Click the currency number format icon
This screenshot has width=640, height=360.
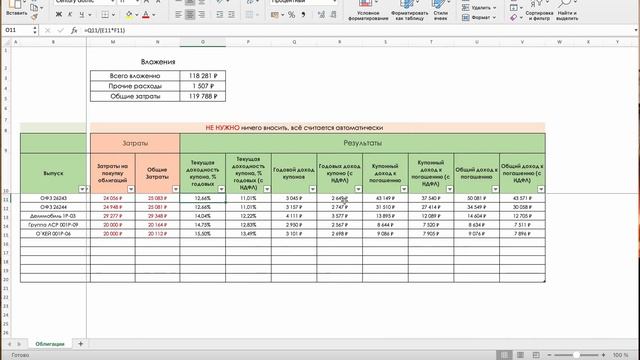click(x=275, y=15)
